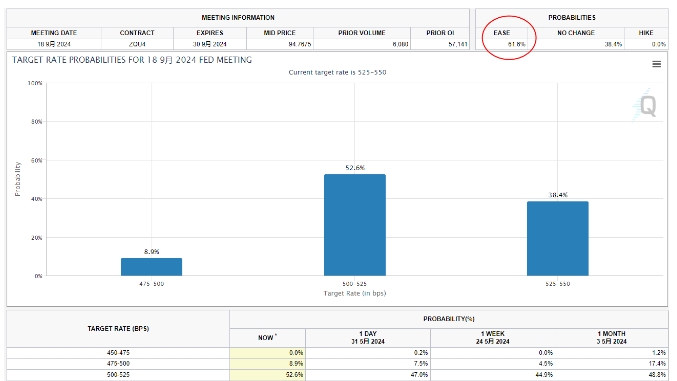Select the EASE probability header
Image resolution: width=677 pixels, height=381 pixels.
pos(502,33)
